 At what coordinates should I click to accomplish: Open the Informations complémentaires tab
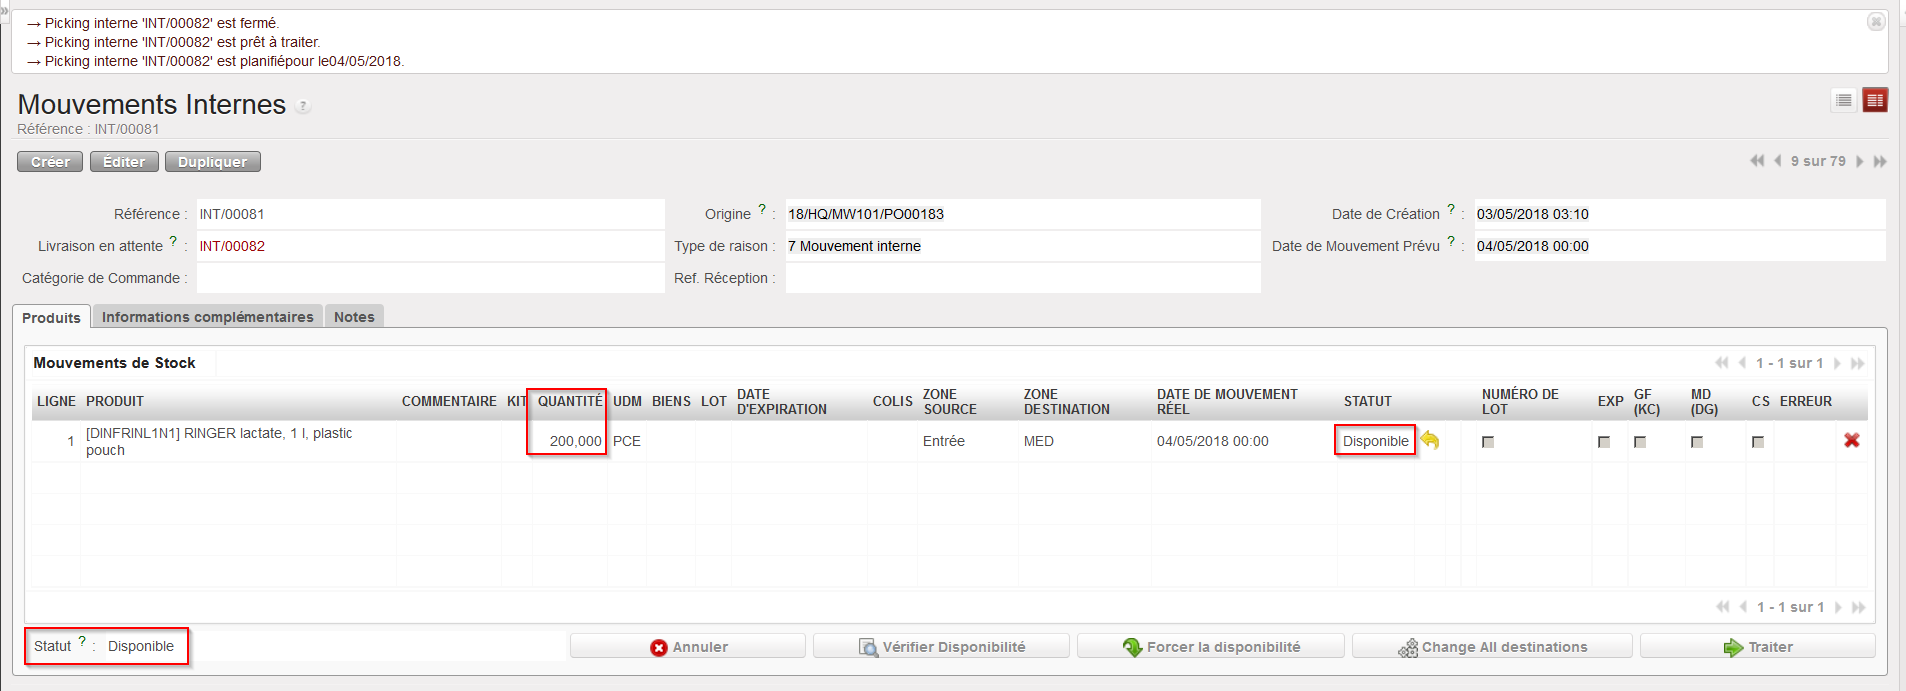click(x=207, y=317)
